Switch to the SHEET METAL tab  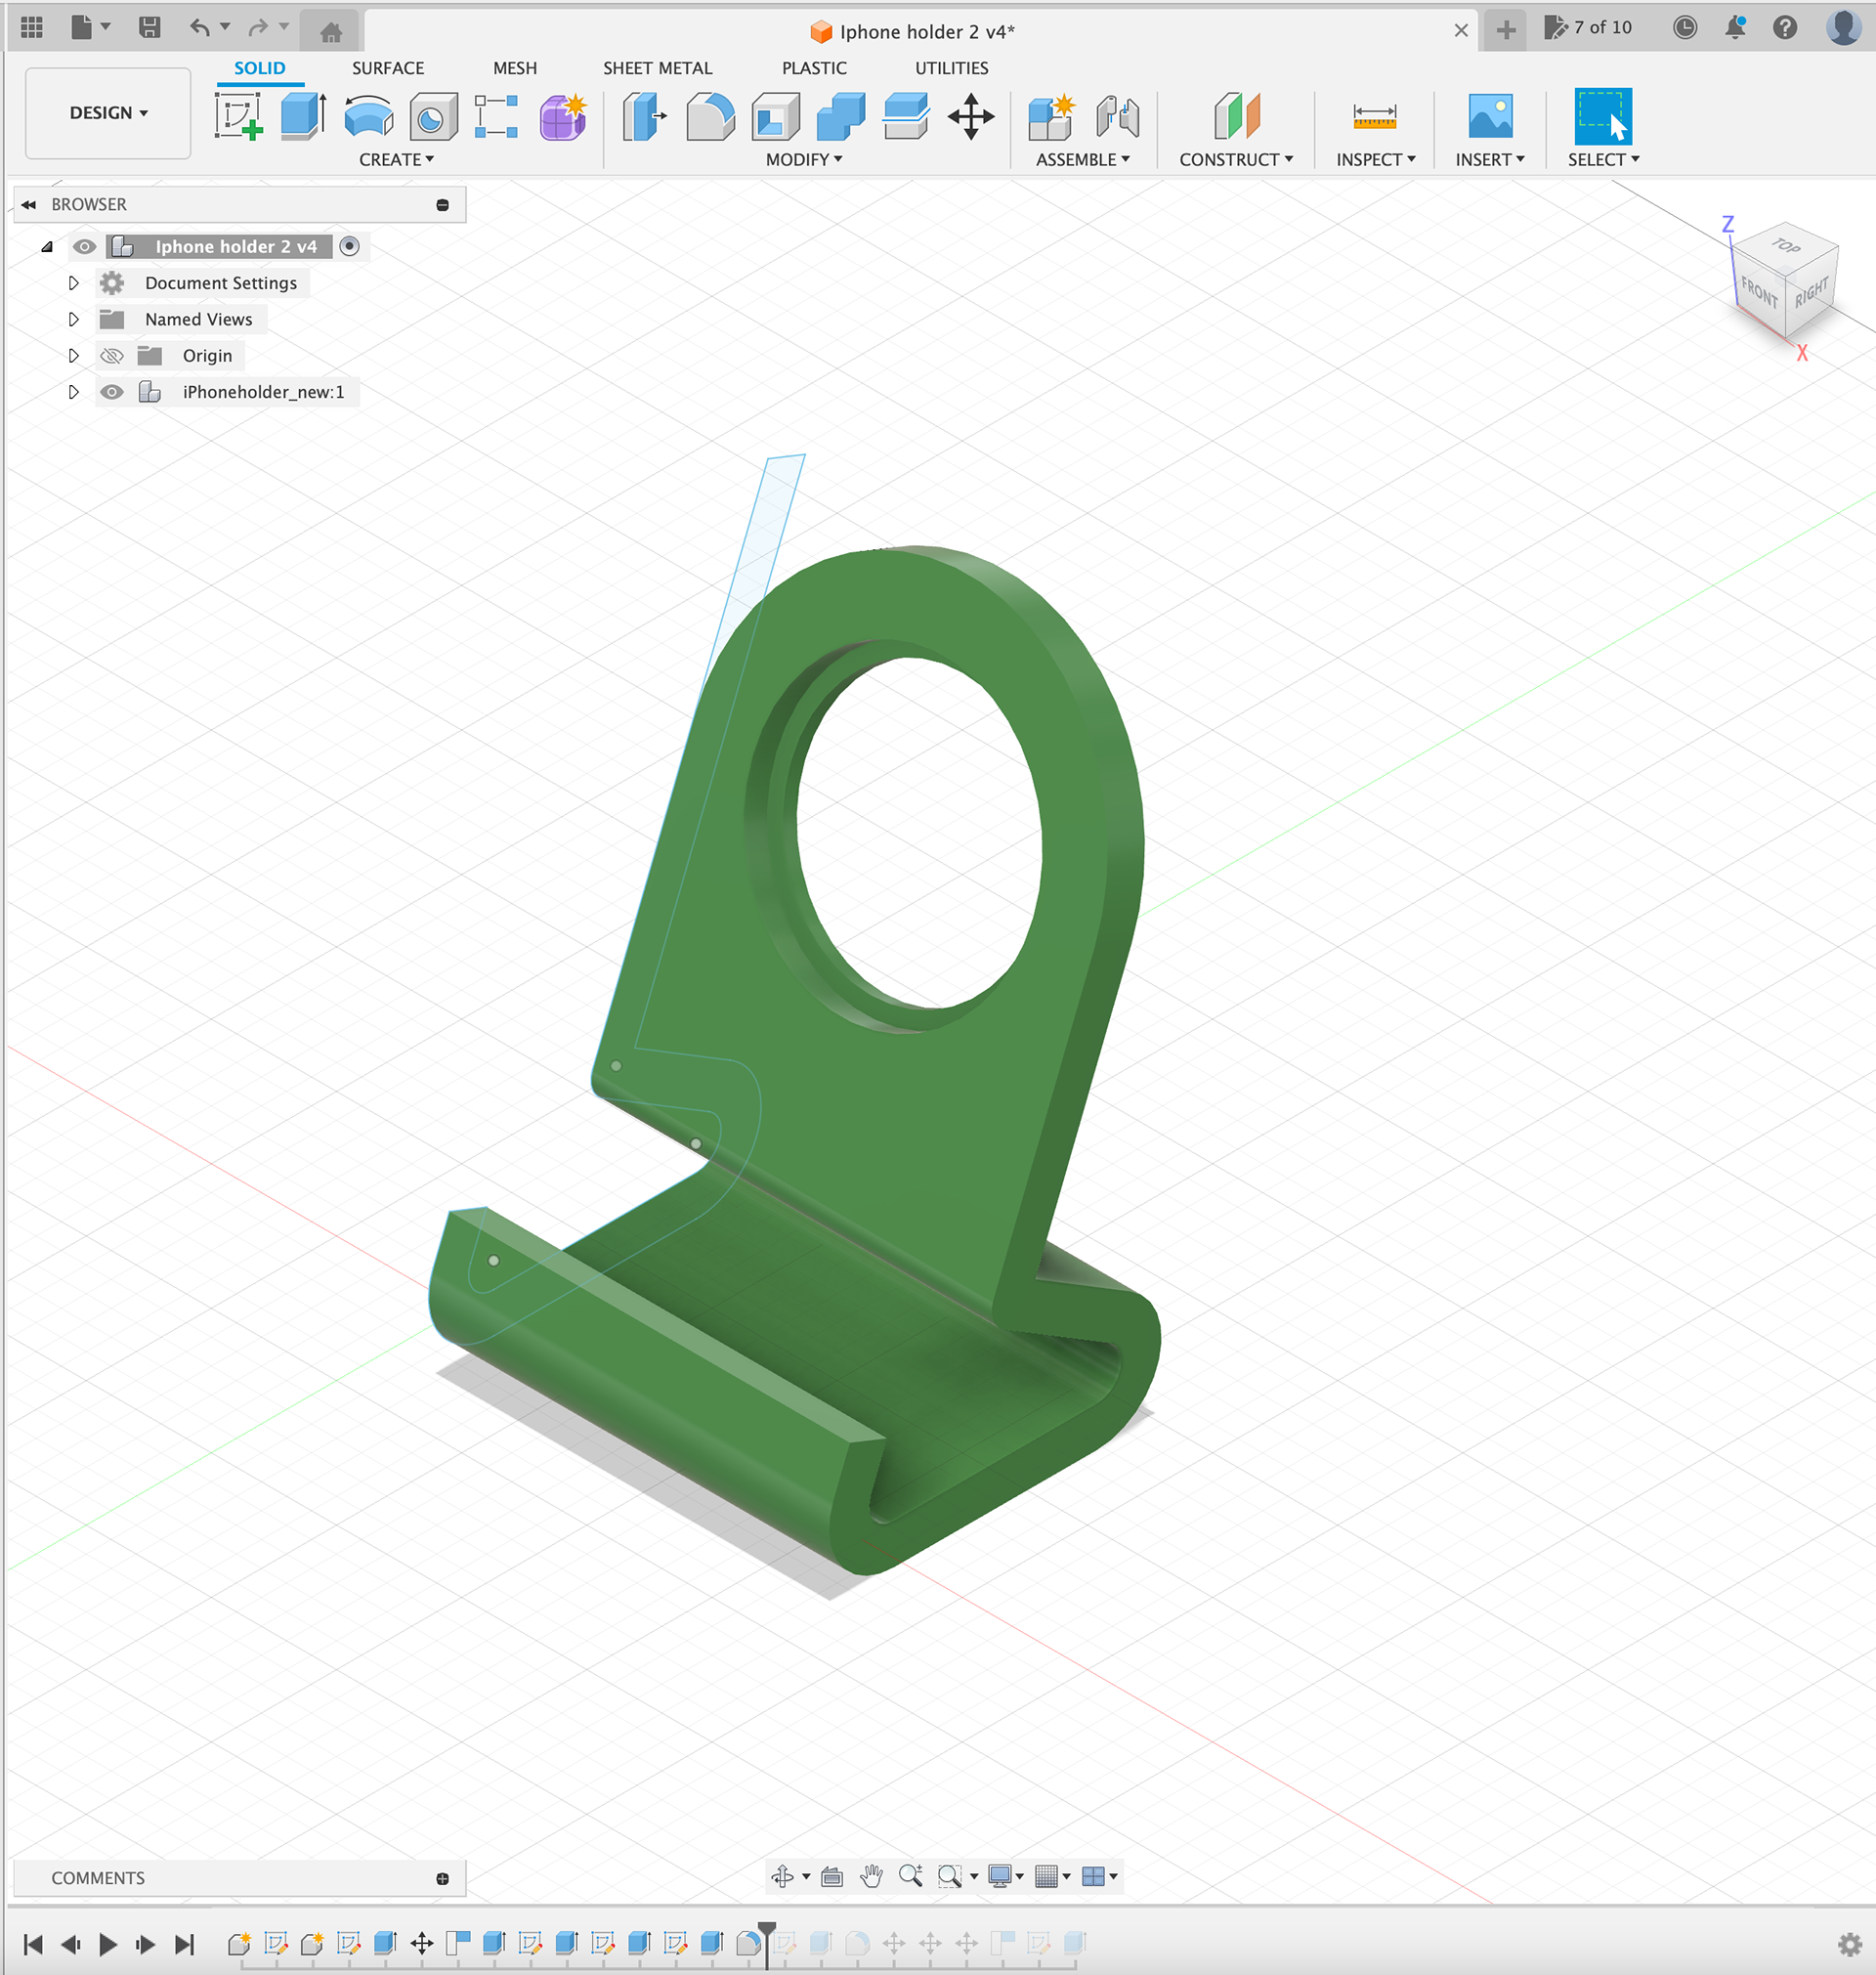(657, 68)
